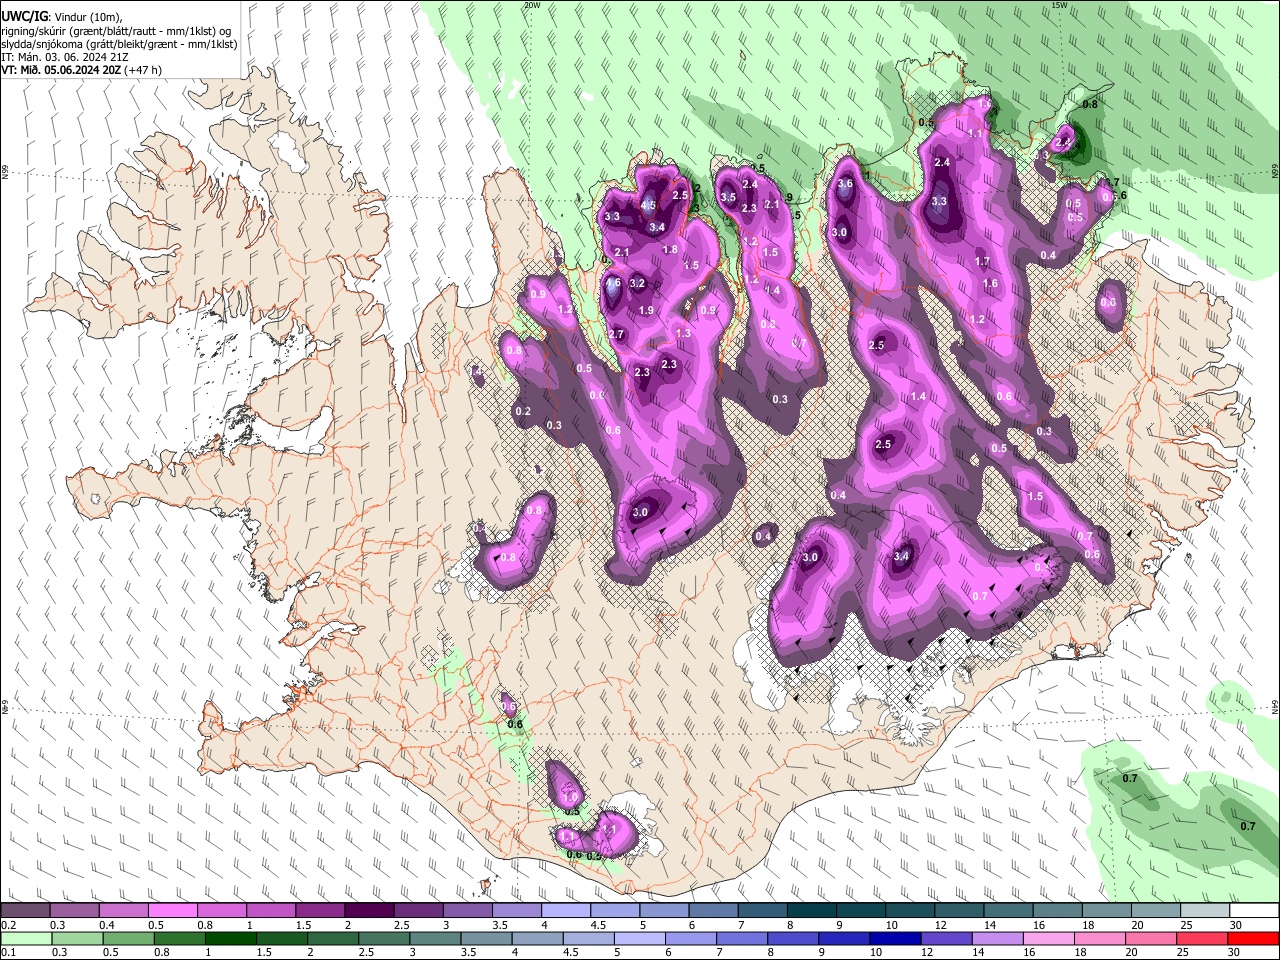1280x960 pixels.
Task: Click the snowfall value '4.5' on the map
Action: (648, 206)
